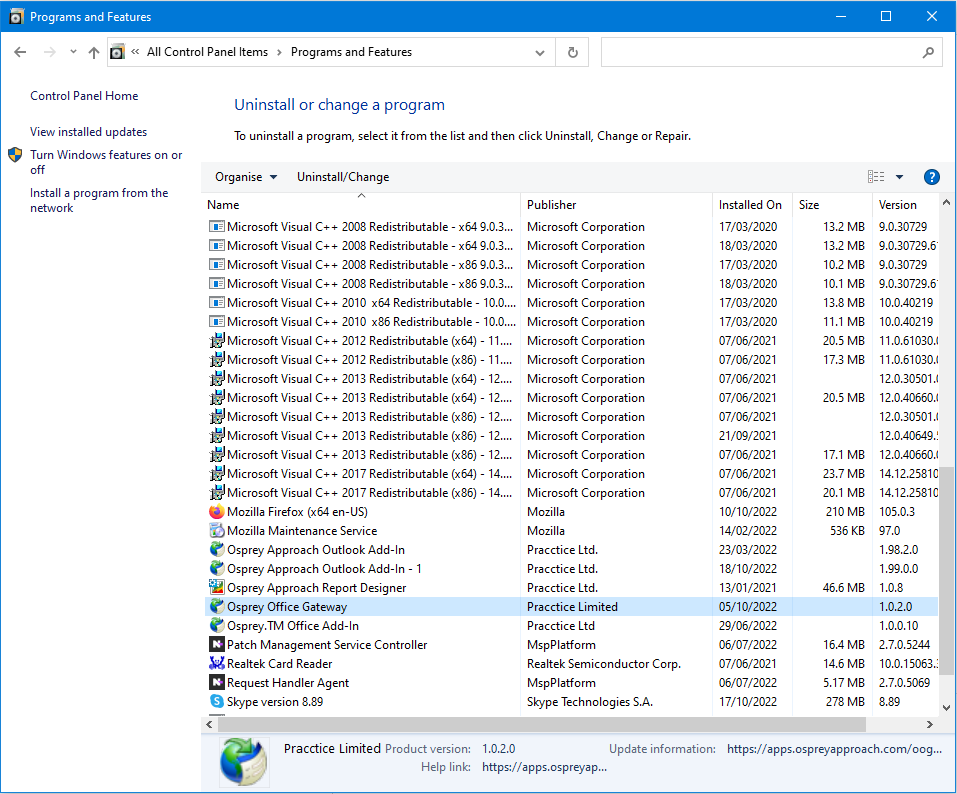Open the Organise dropdown menu
The height and width of the screenshot is (794, 957).
click(x=246, y=177)
